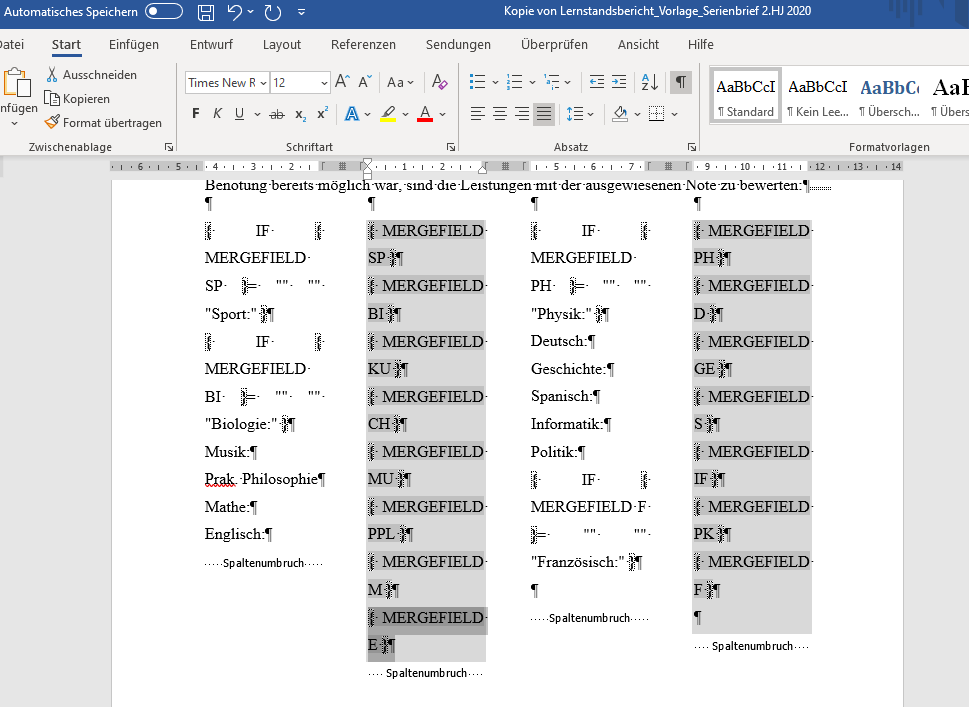Viewport: 969px width, 707px height.
Task: Decrease paragraph indent
Action: point(596,82)
